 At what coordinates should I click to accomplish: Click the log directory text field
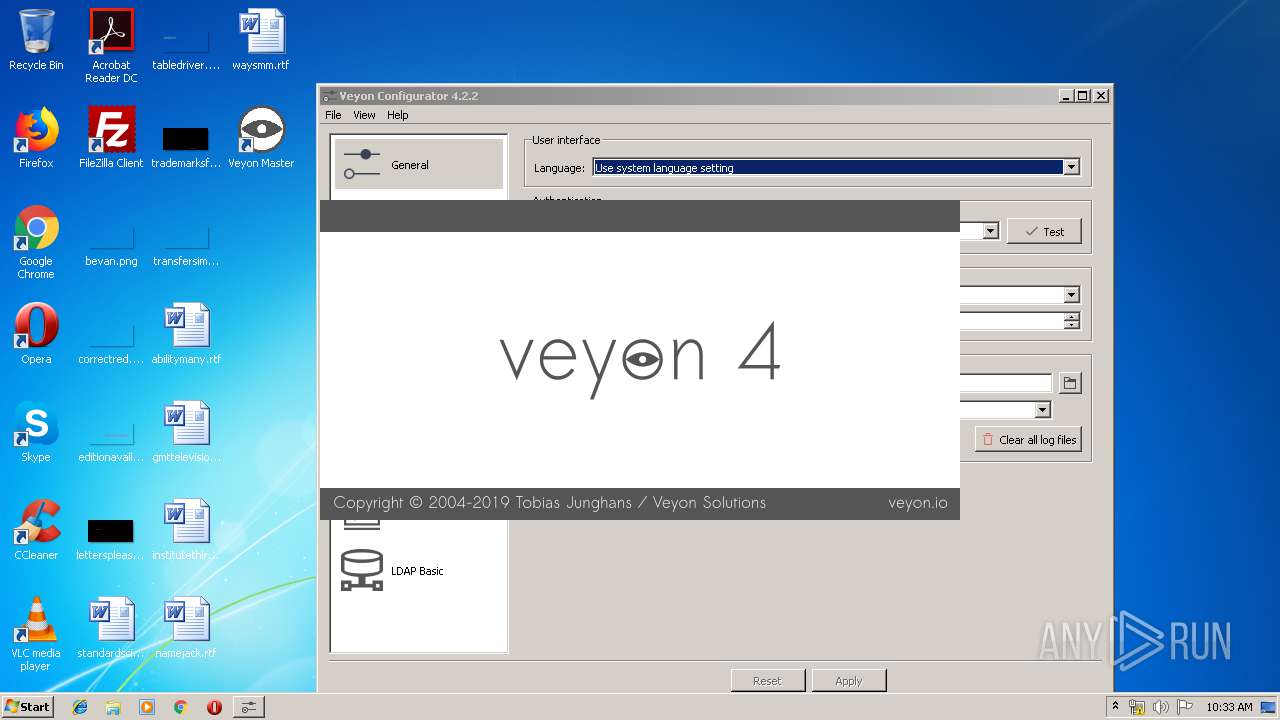tap(1006, 383)
